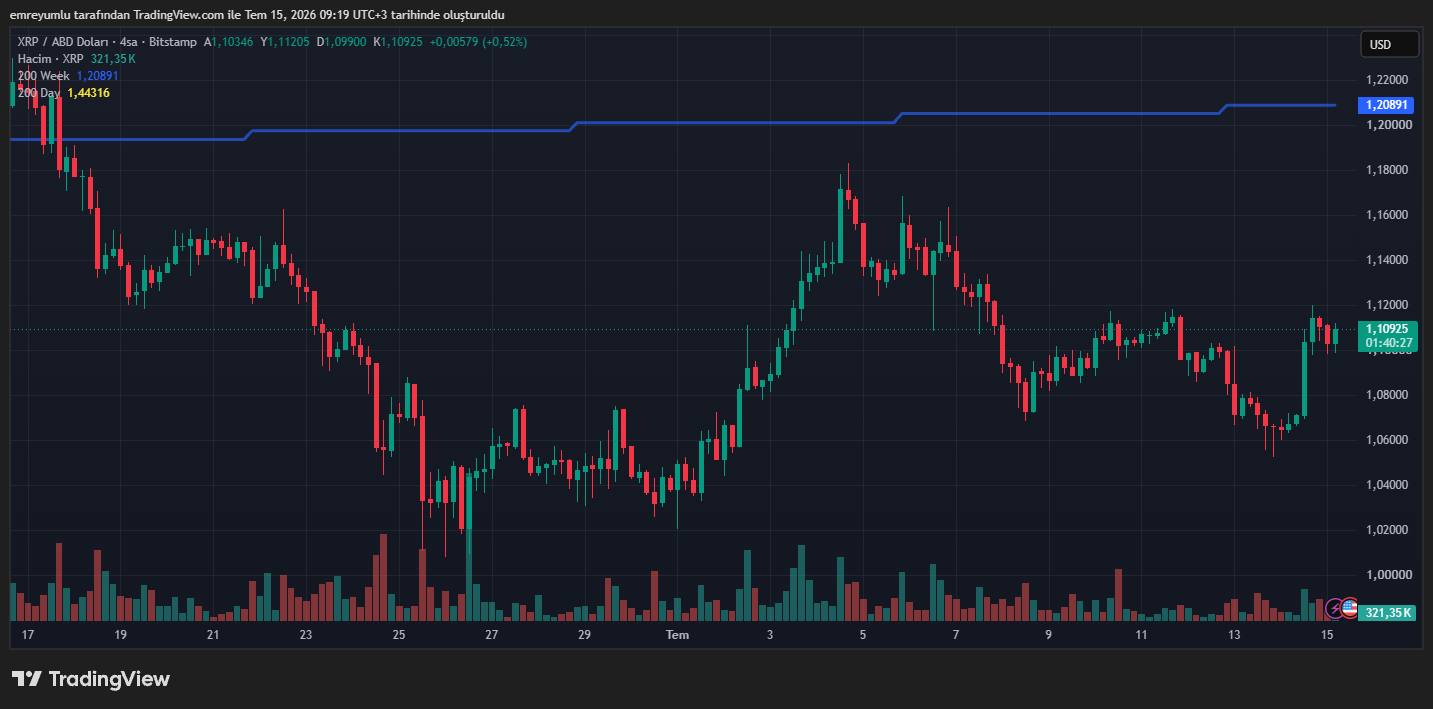Click date 15 on the time axis
The image size is (1433, 709).
click(1327, 635)
